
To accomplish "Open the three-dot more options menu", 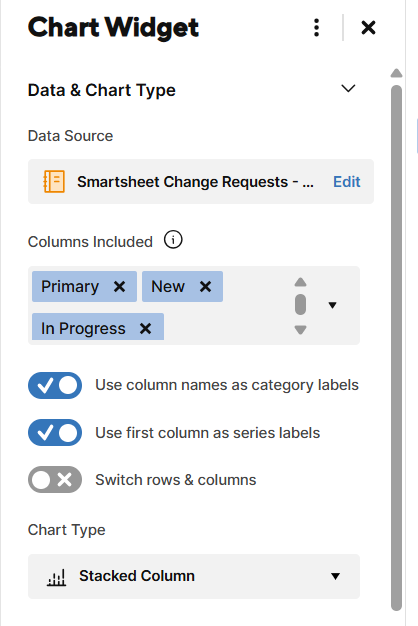I will coord(316,28).
